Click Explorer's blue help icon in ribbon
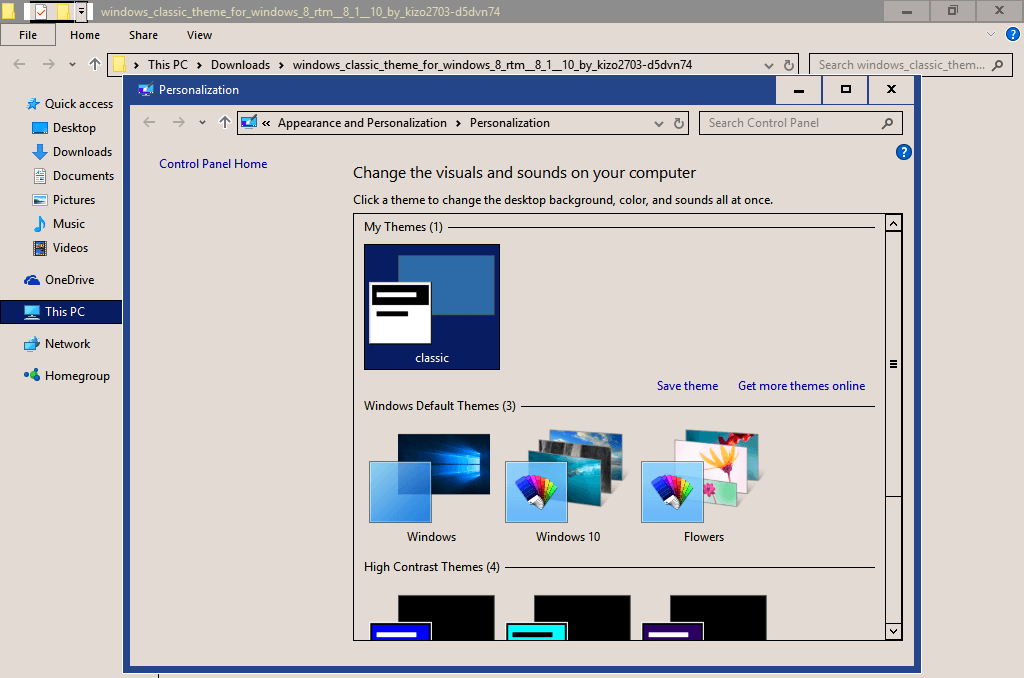 click(x=1013, y=35)
